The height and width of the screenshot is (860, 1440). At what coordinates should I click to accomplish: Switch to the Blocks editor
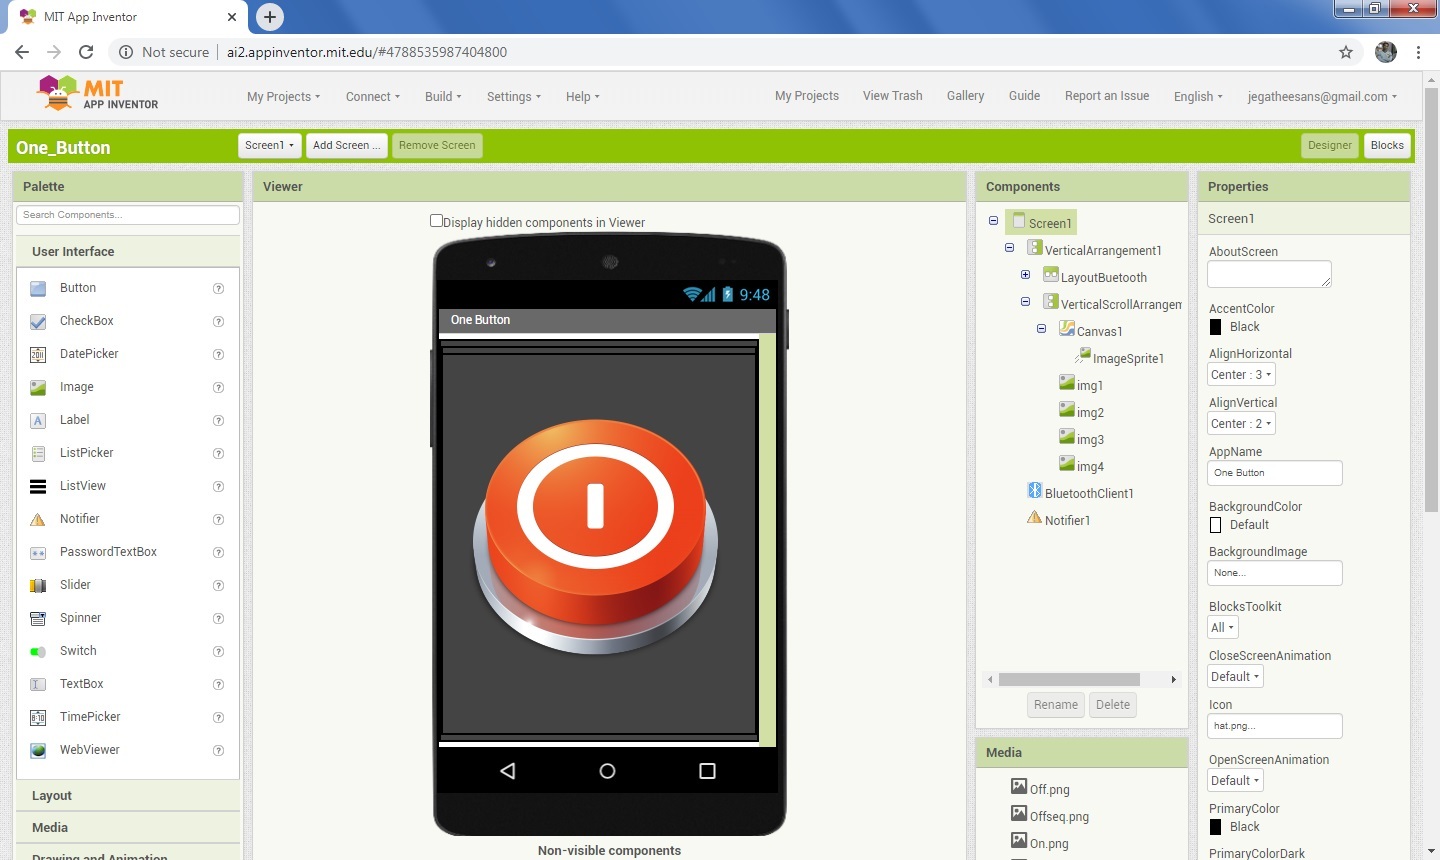[x=1387, y=146]
